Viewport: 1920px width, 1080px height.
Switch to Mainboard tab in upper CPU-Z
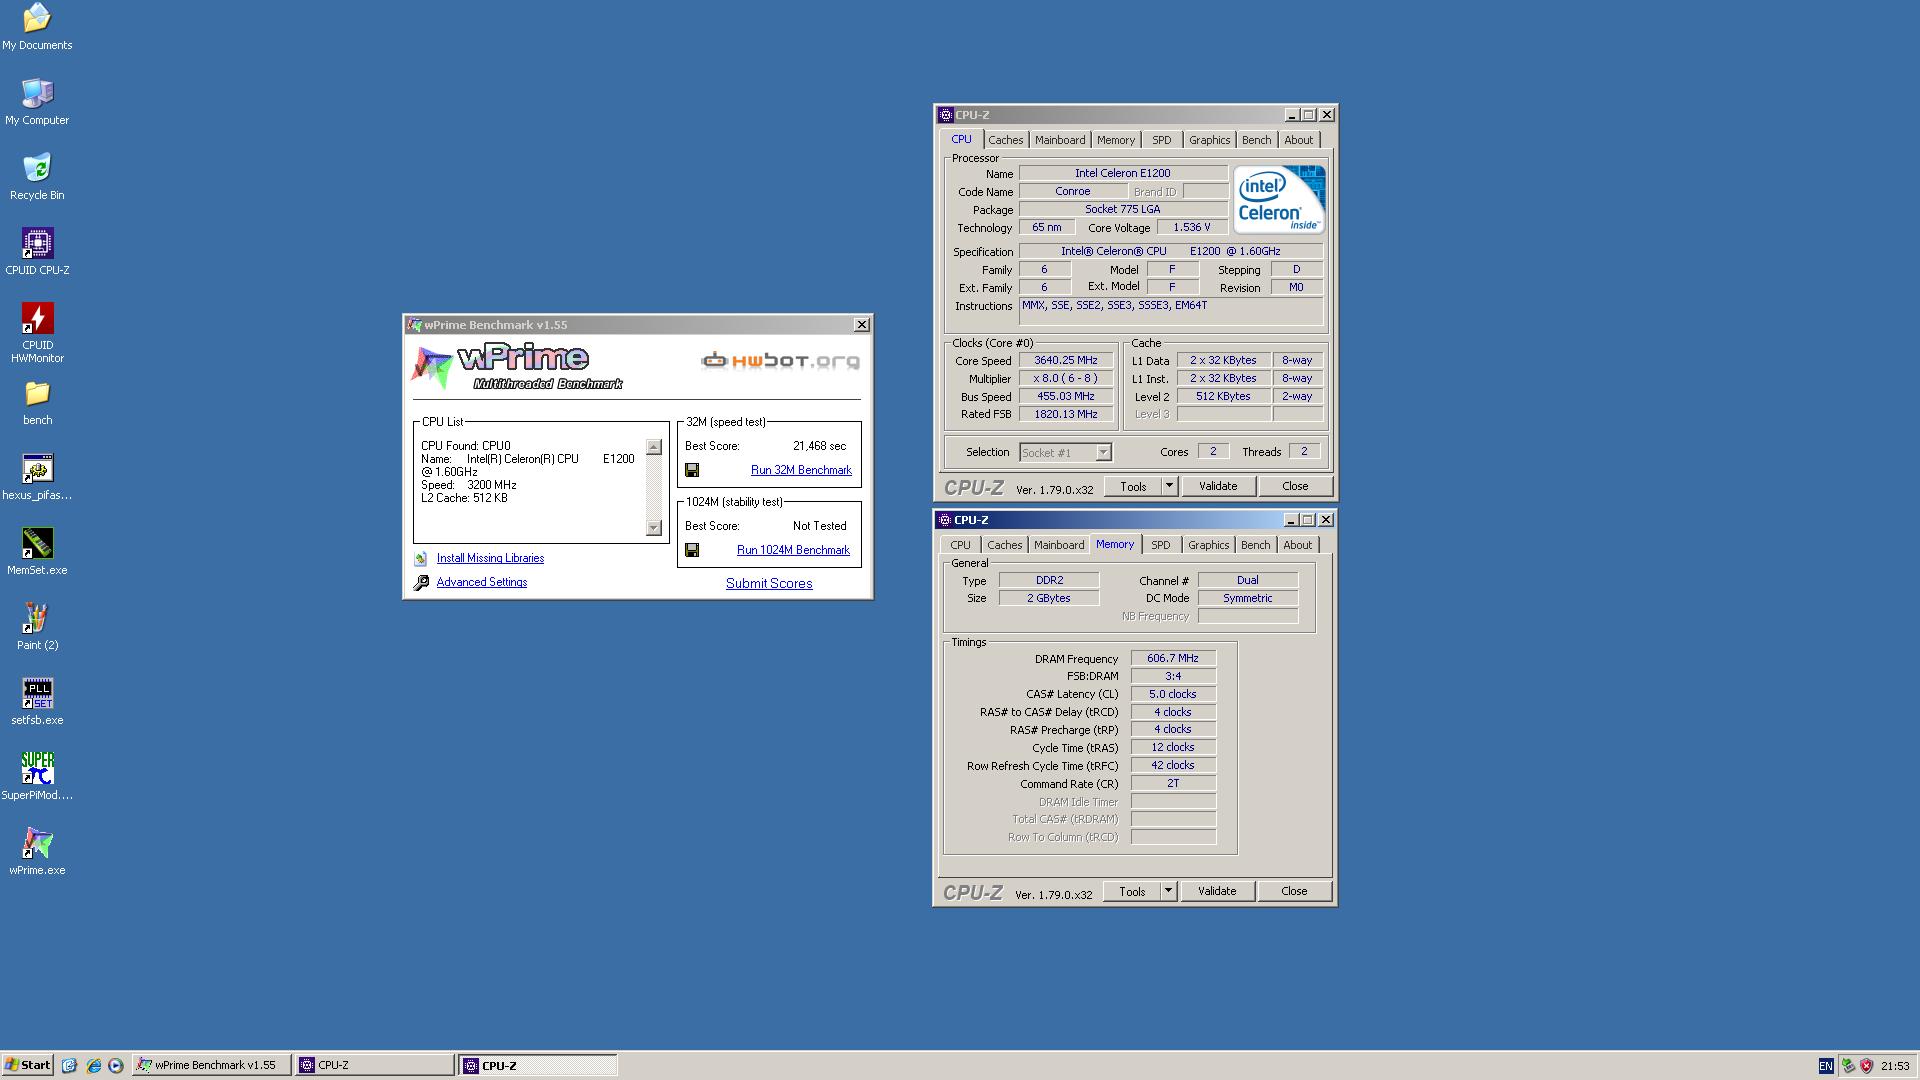(1060, 140)
